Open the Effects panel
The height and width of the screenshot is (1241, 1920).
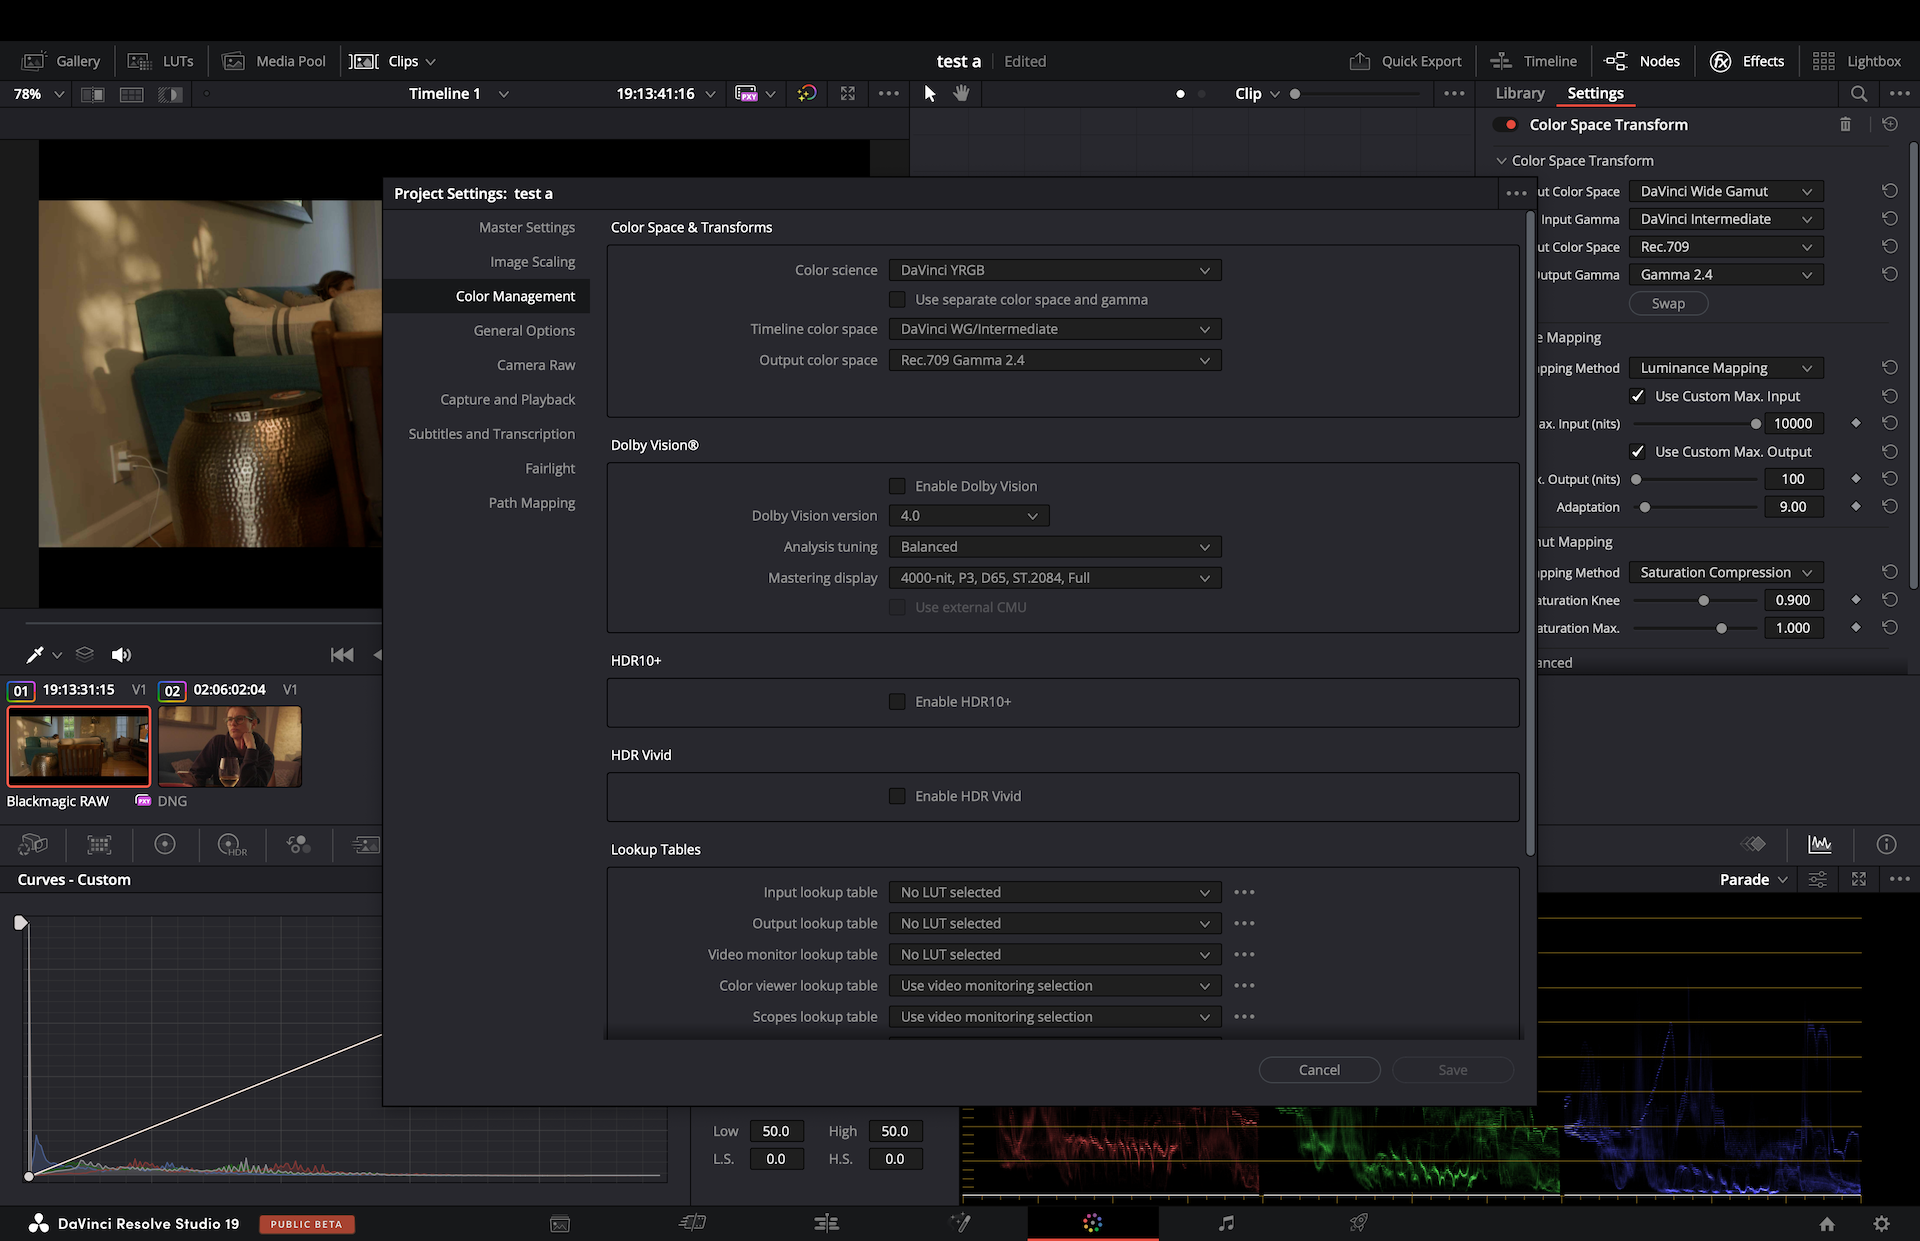tap(1746, 61)
